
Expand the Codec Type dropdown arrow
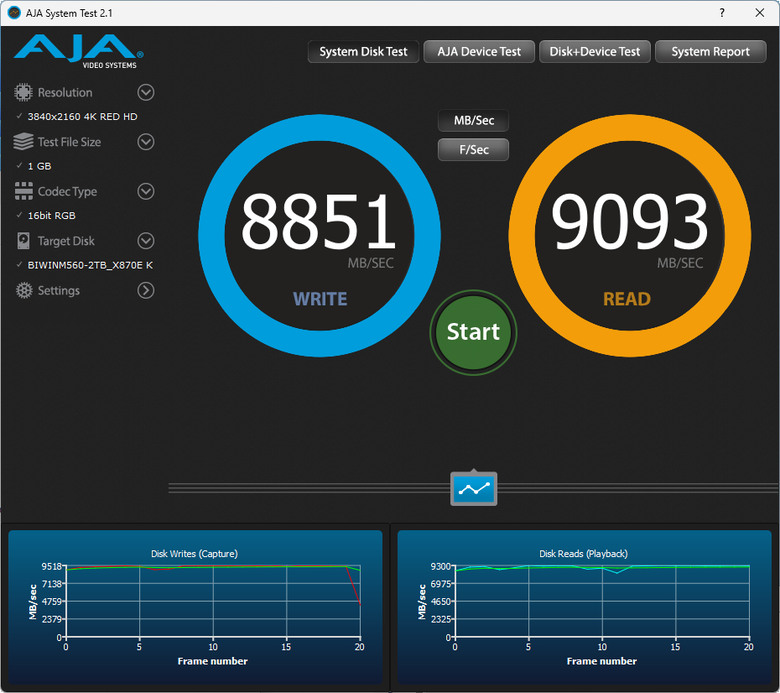point(146,191)
